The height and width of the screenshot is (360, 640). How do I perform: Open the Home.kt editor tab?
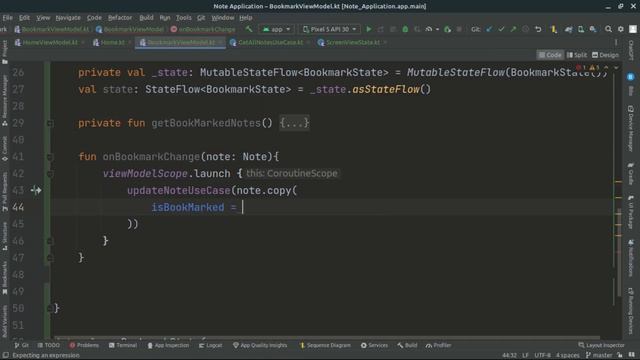pos(112,42)
